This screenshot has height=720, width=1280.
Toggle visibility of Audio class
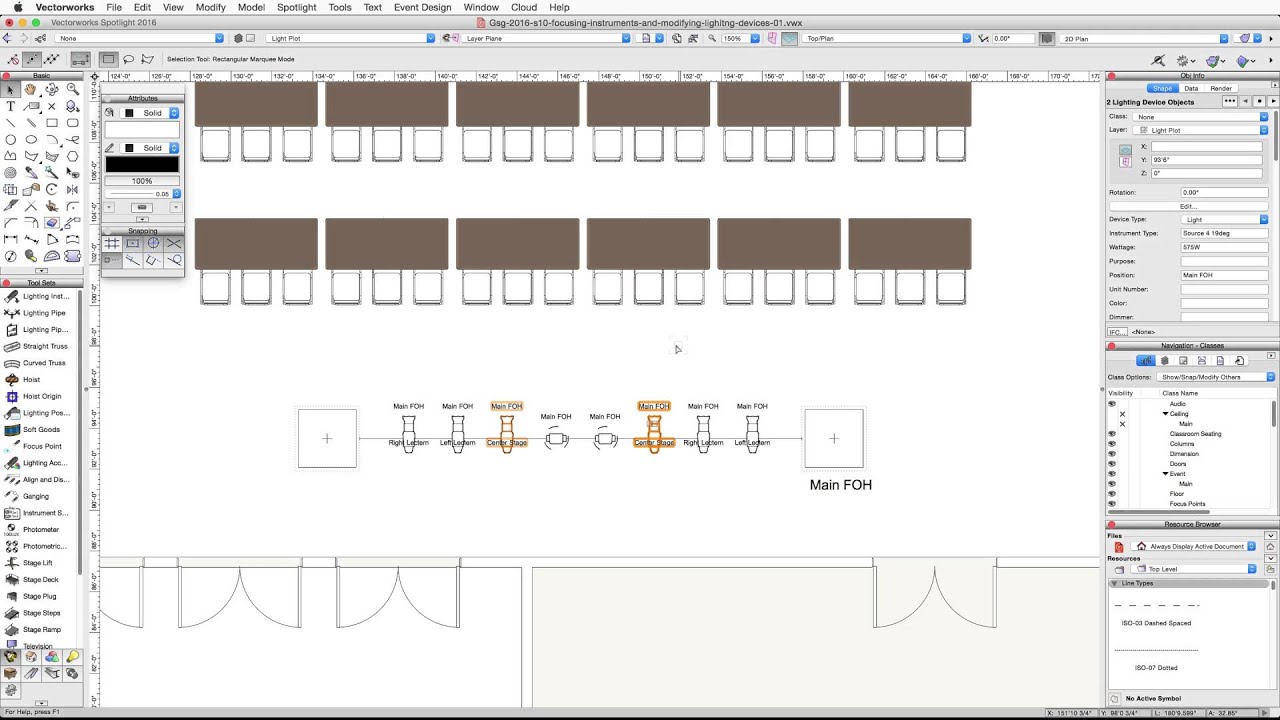tap(1112, 404)
